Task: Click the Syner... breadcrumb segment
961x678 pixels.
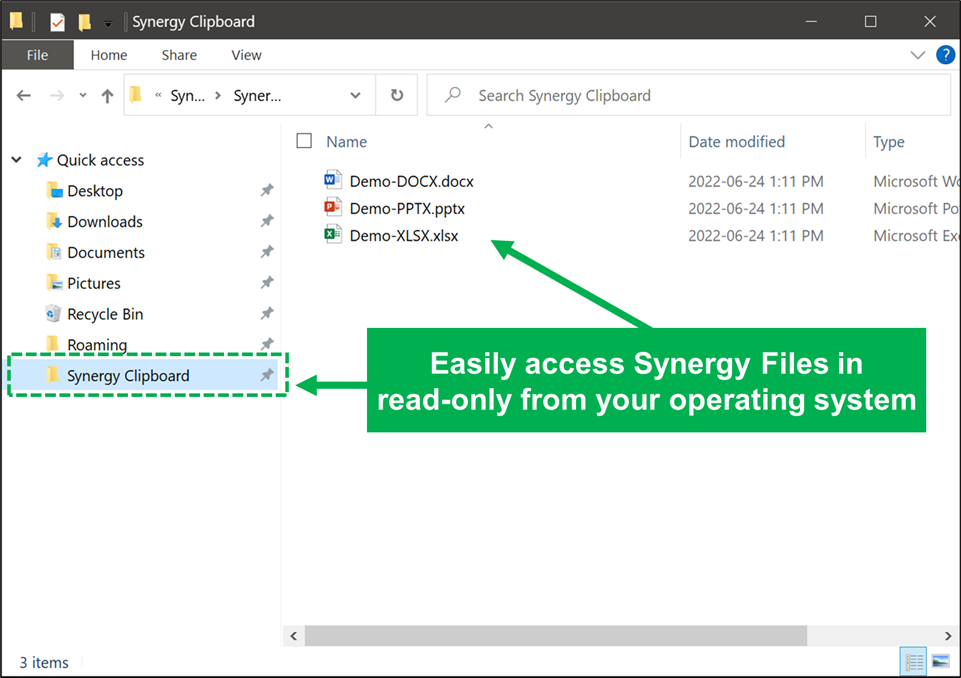Action: click(257, 96)
